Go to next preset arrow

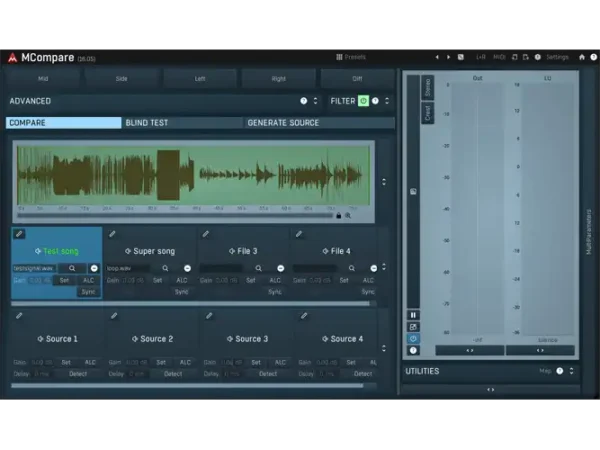(x=448, y=57)
